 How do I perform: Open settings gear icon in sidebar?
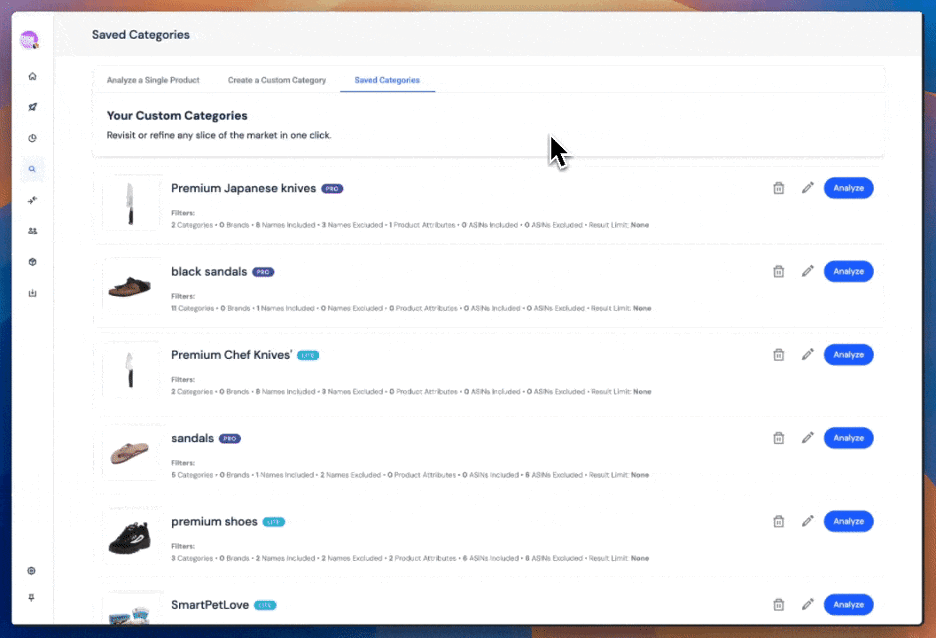[x=32, y=571]
